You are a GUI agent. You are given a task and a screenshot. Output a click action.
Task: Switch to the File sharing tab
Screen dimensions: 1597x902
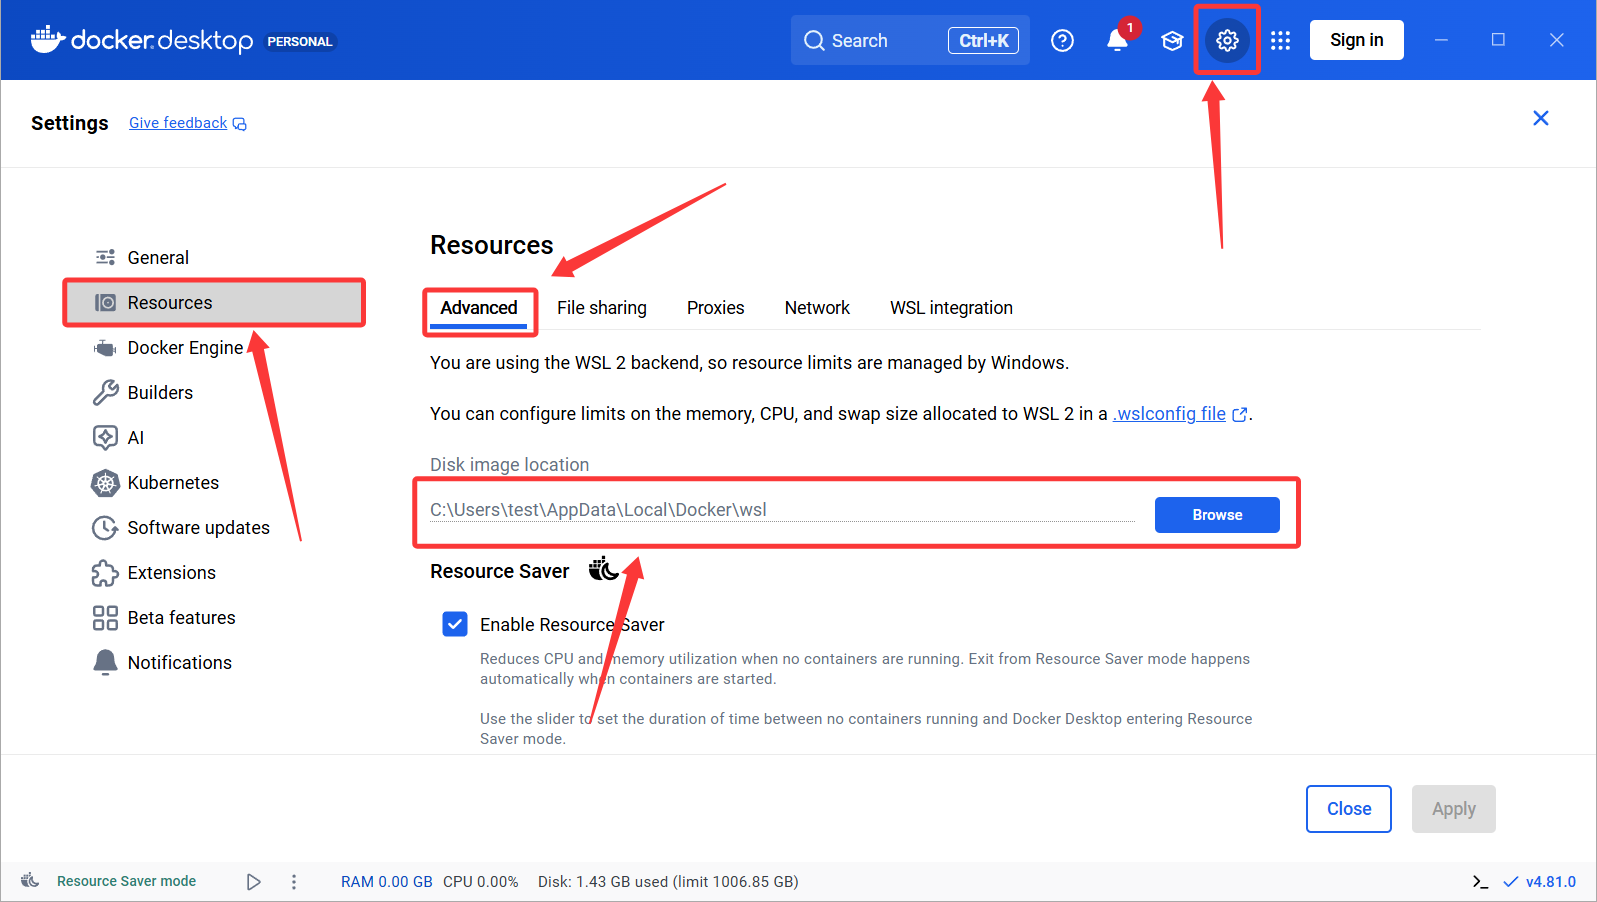[x=602, y=308]
